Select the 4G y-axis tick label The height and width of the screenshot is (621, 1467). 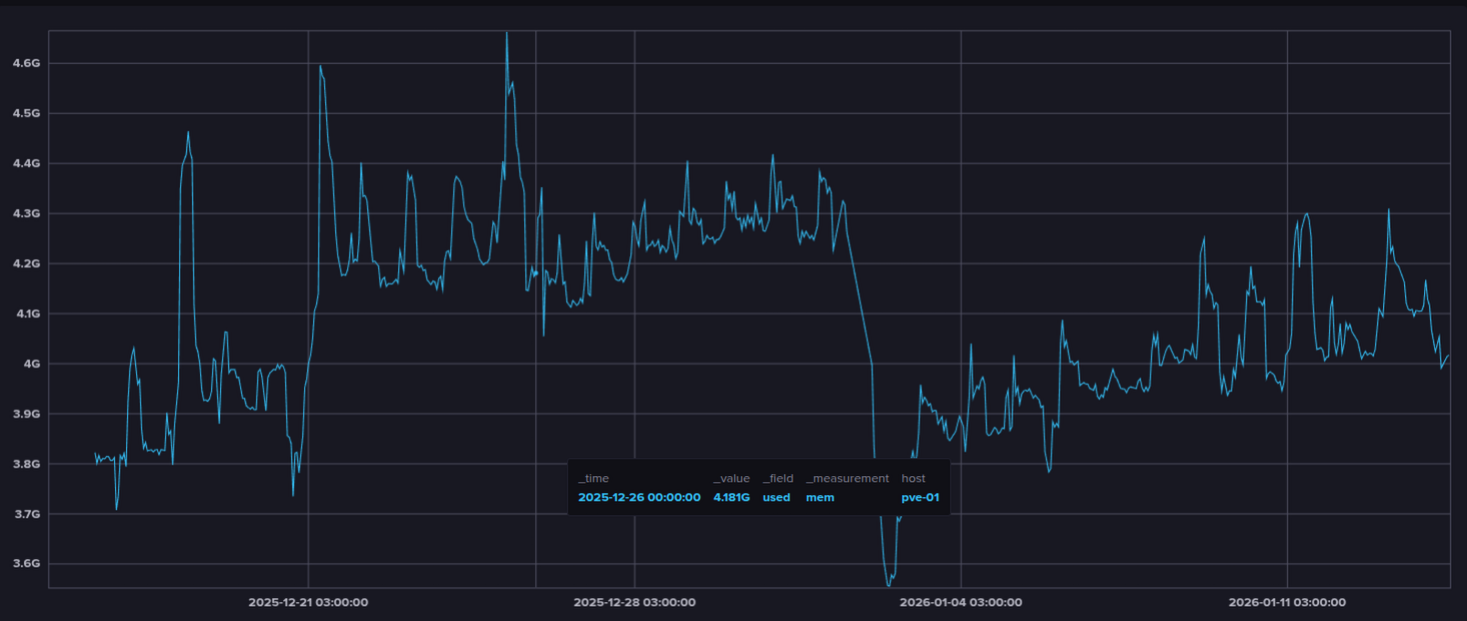point(30,364)
